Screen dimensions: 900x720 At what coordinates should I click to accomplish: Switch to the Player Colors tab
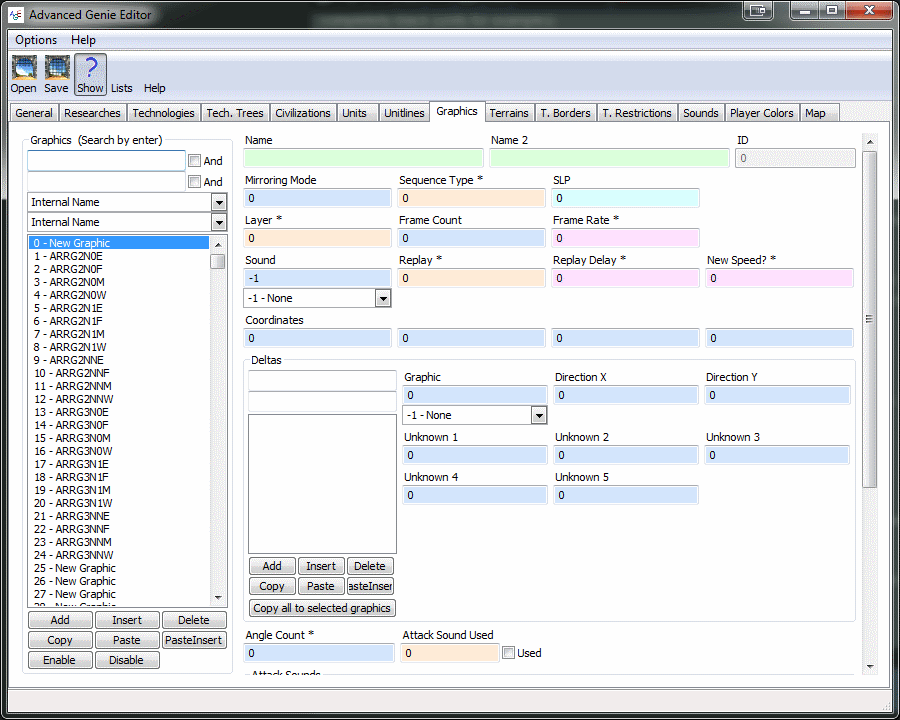coord(762,113)
